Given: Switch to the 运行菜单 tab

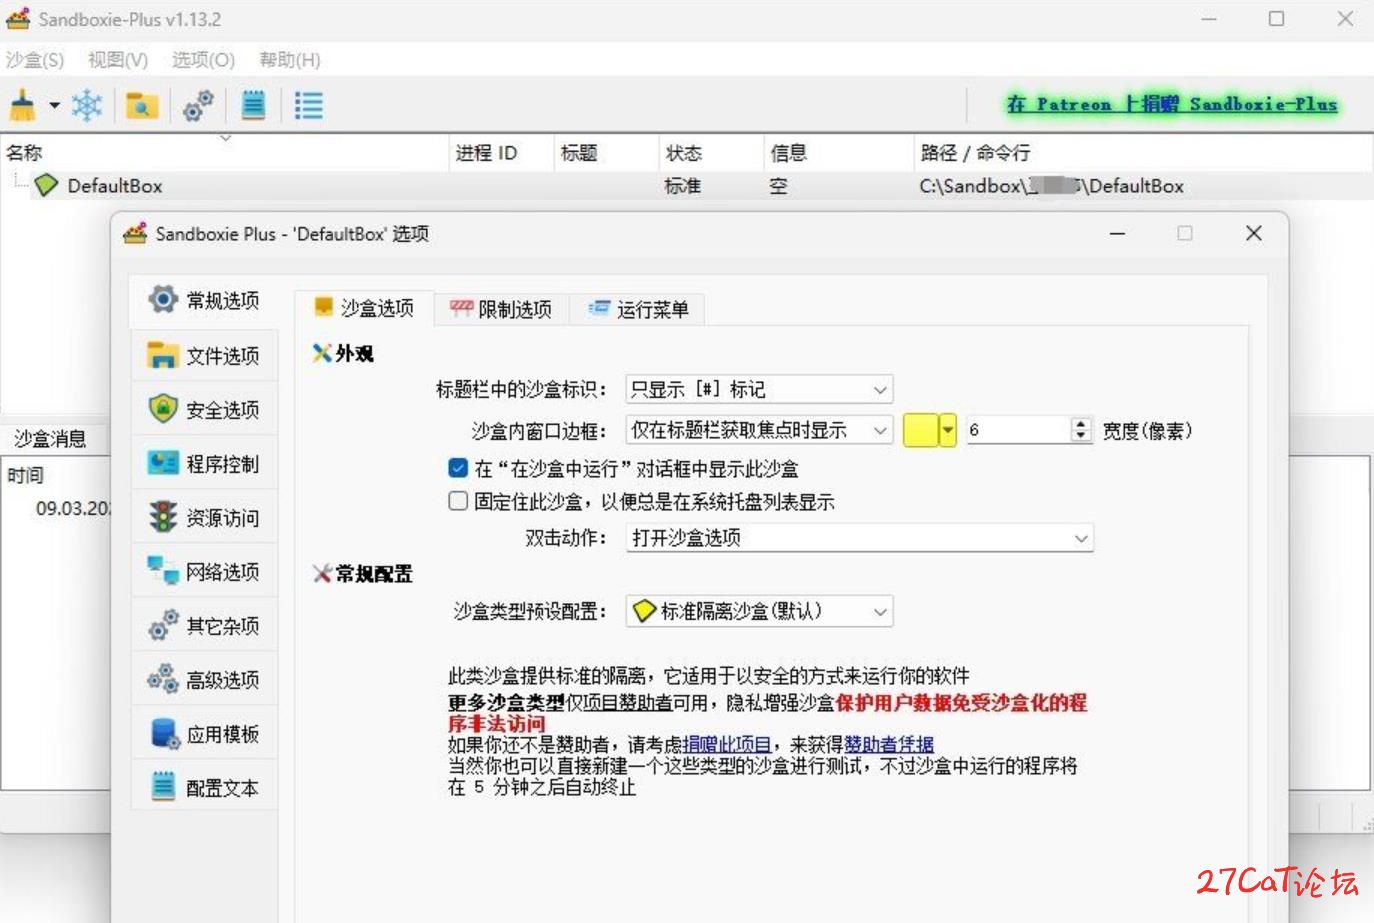Looking at the screenshot, I should click(639, 309).
